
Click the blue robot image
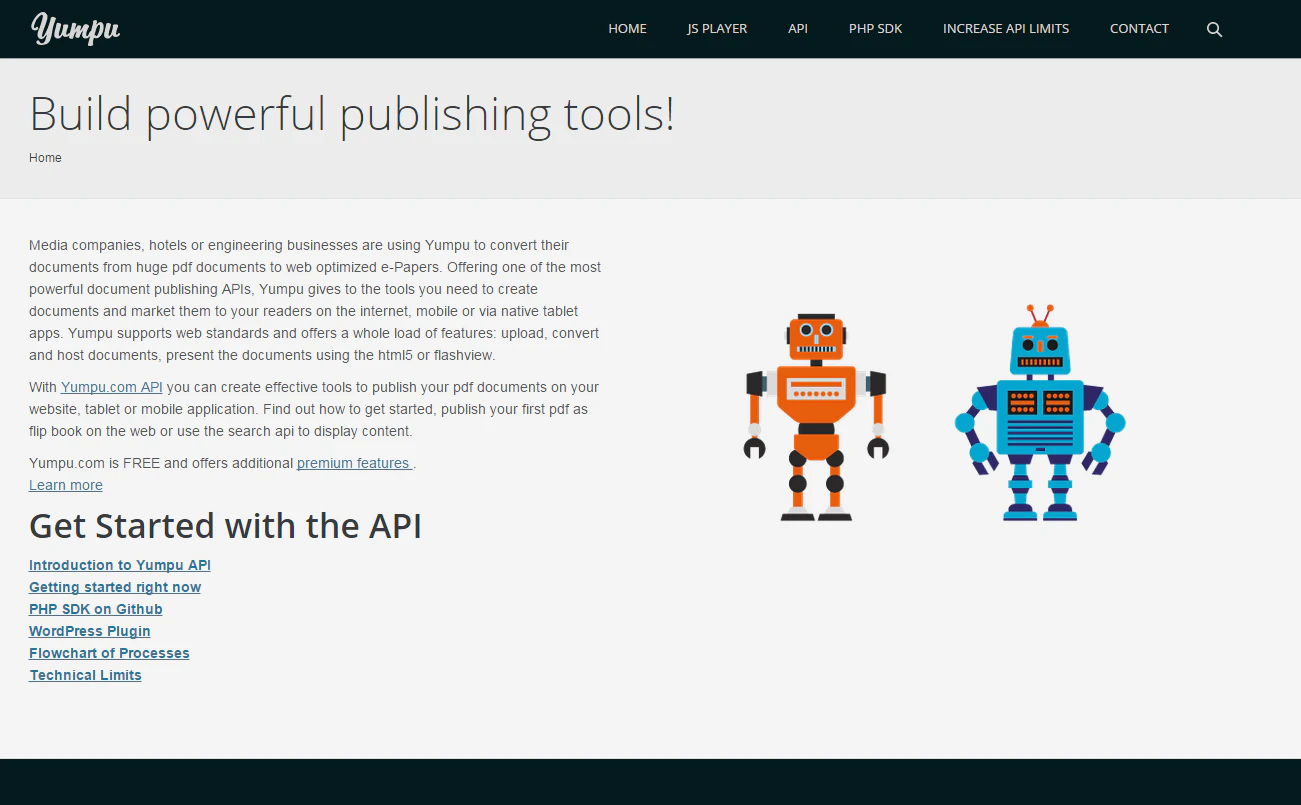pos(1040,413)
